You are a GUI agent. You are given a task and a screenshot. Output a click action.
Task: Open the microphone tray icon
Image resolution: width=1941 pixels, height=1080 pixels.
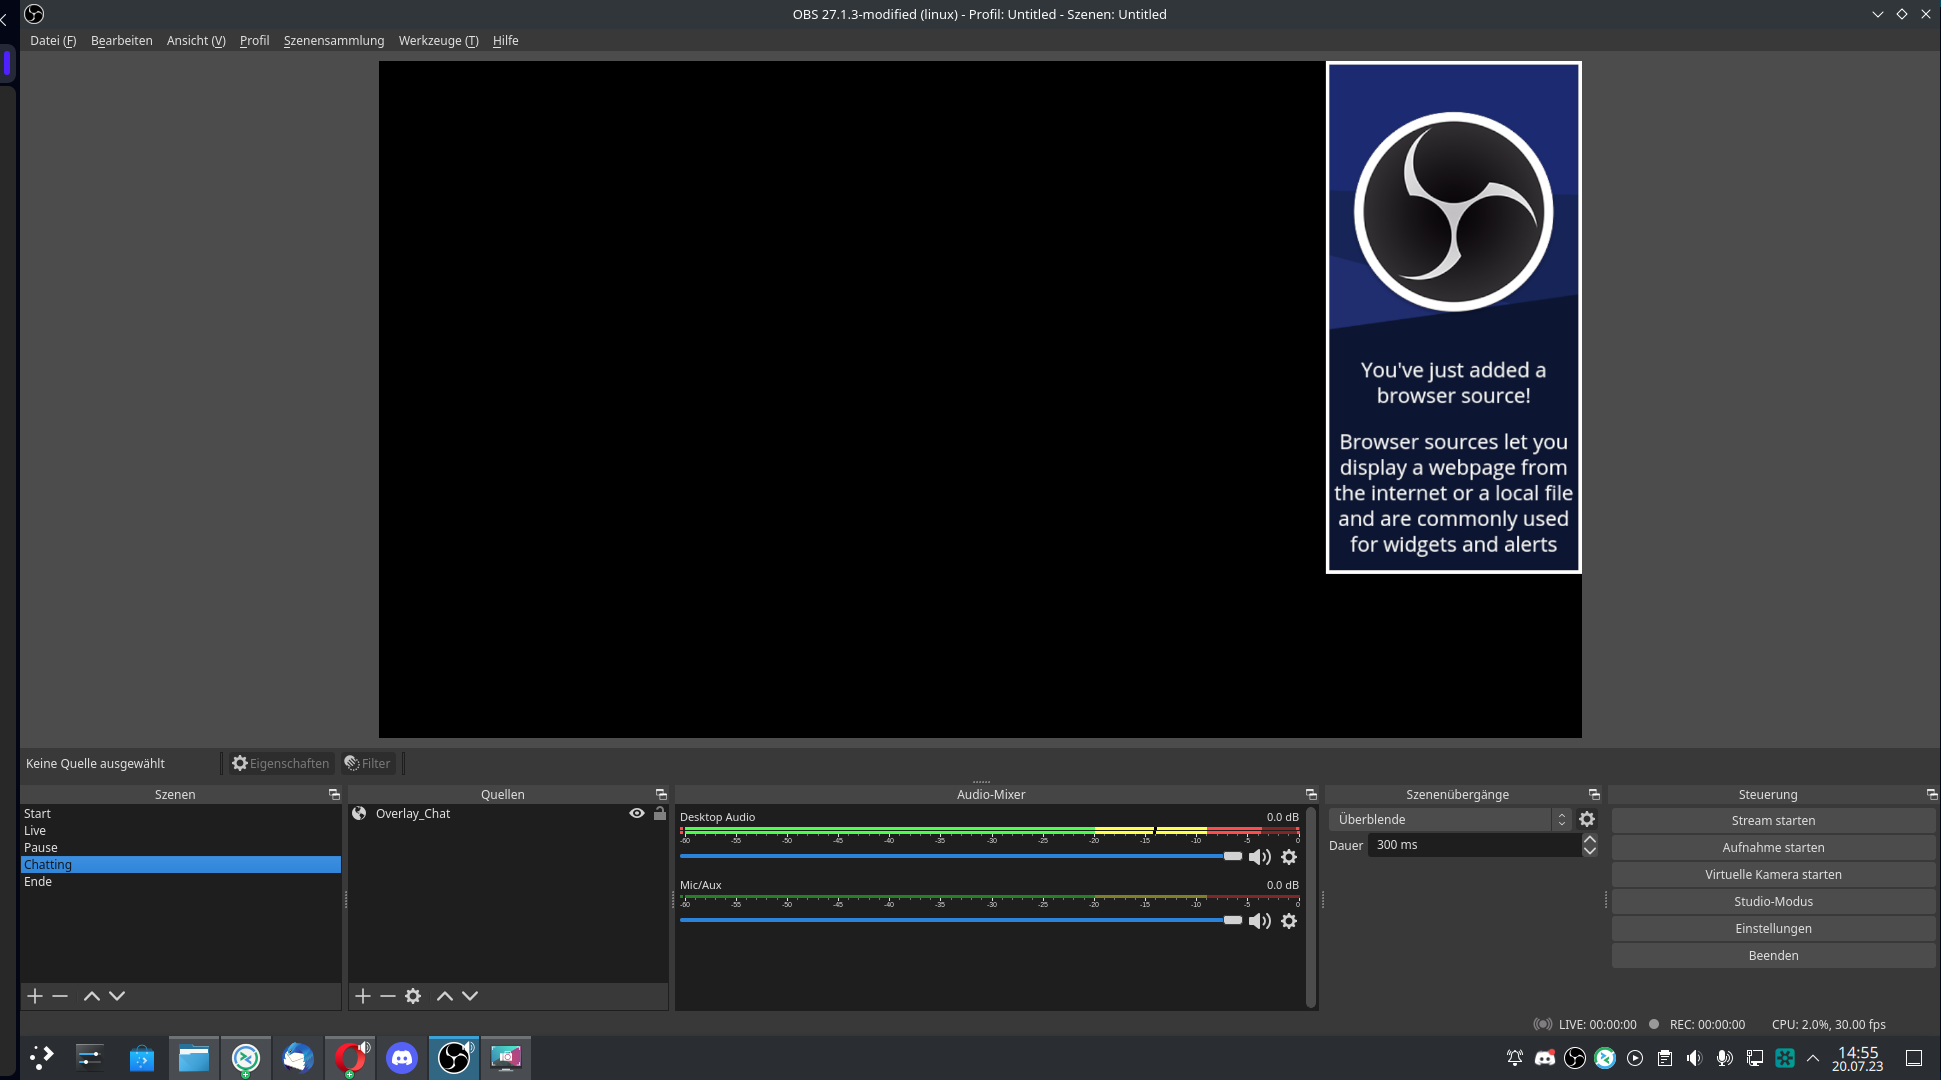1724,1058
